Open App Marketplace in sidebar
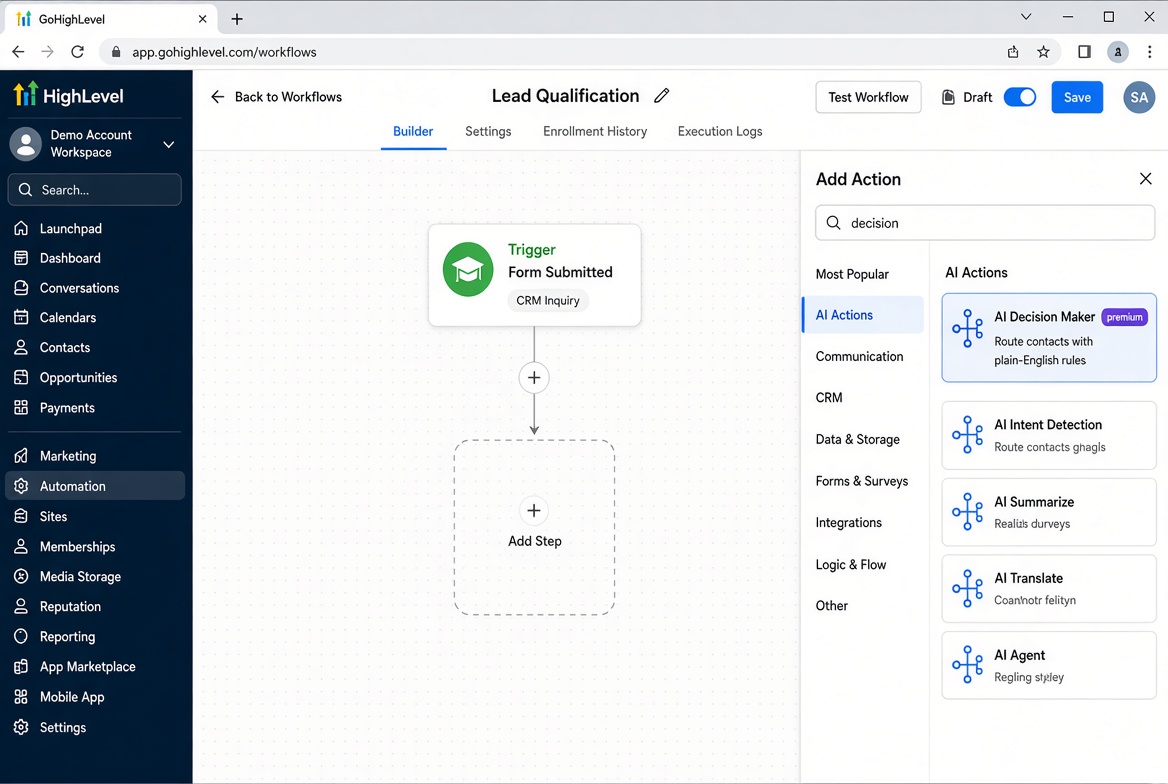 tap(87, 667)
